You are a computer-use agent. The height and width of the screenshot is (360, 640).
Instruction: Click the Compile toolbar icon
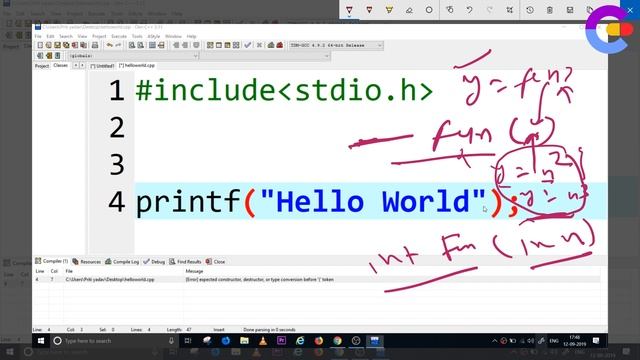[x=210, y=45]
